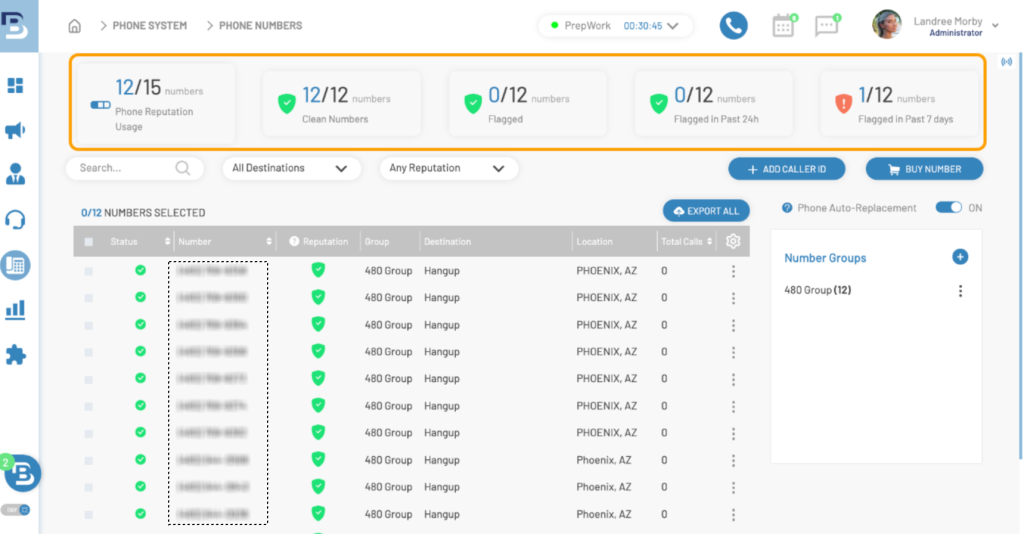The height and width of the screenshot is (534, 1024).
Task: Click third row's three-dot actions menu
Action: pyautogui.click(x=733, y=325)
